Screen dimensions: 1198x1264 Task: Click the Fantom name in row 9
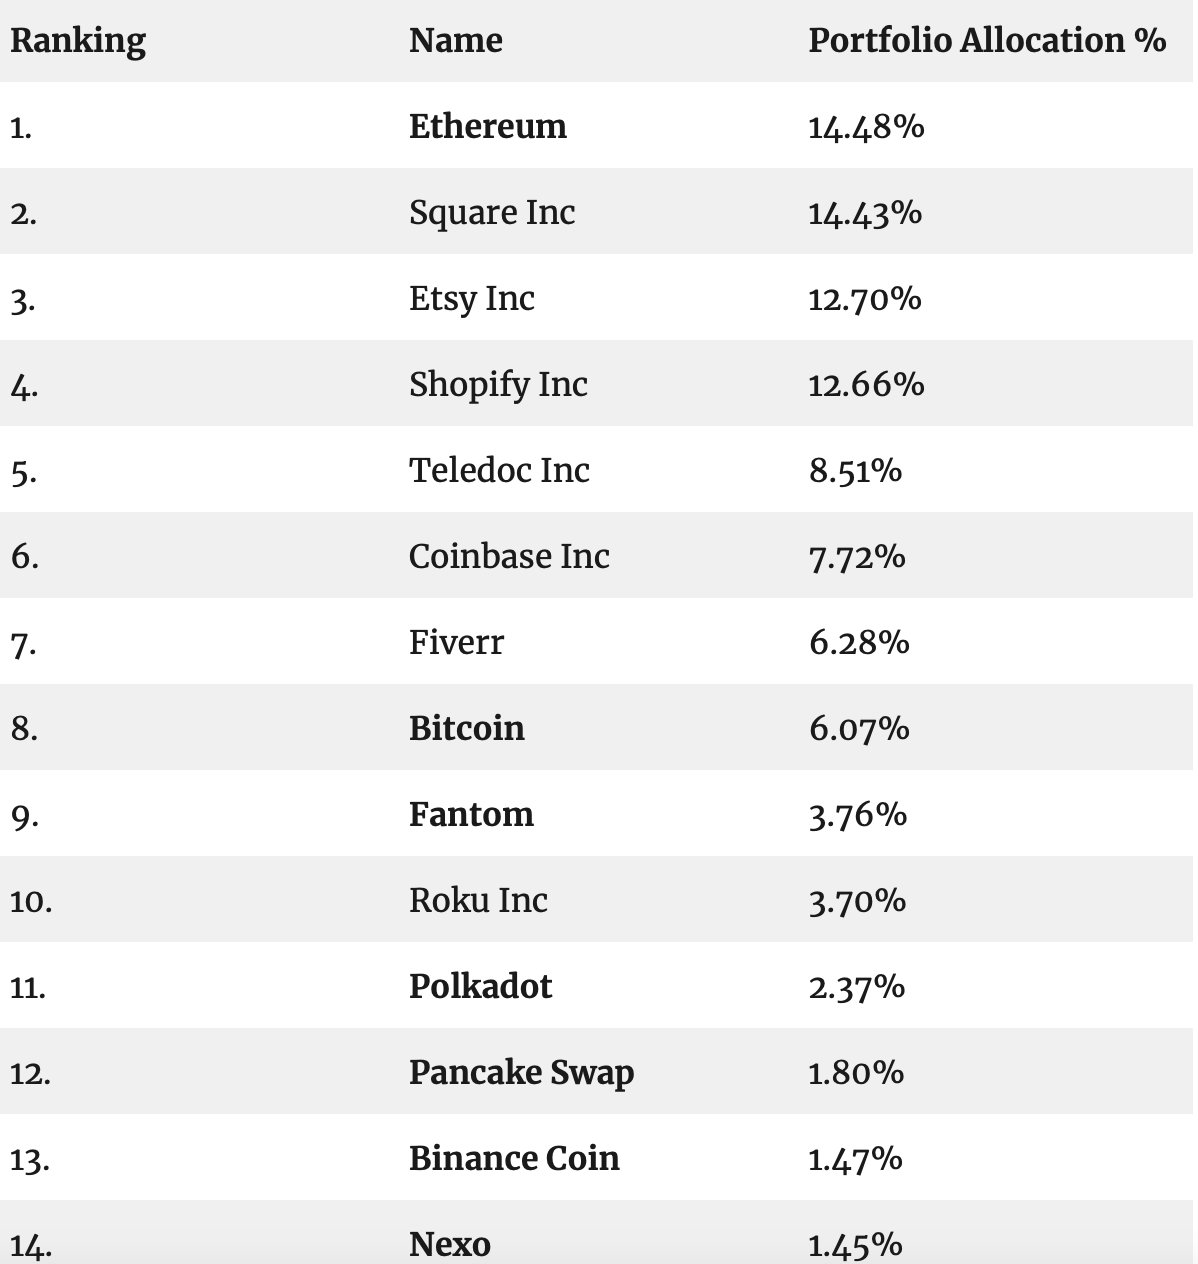tap(471, 814)
